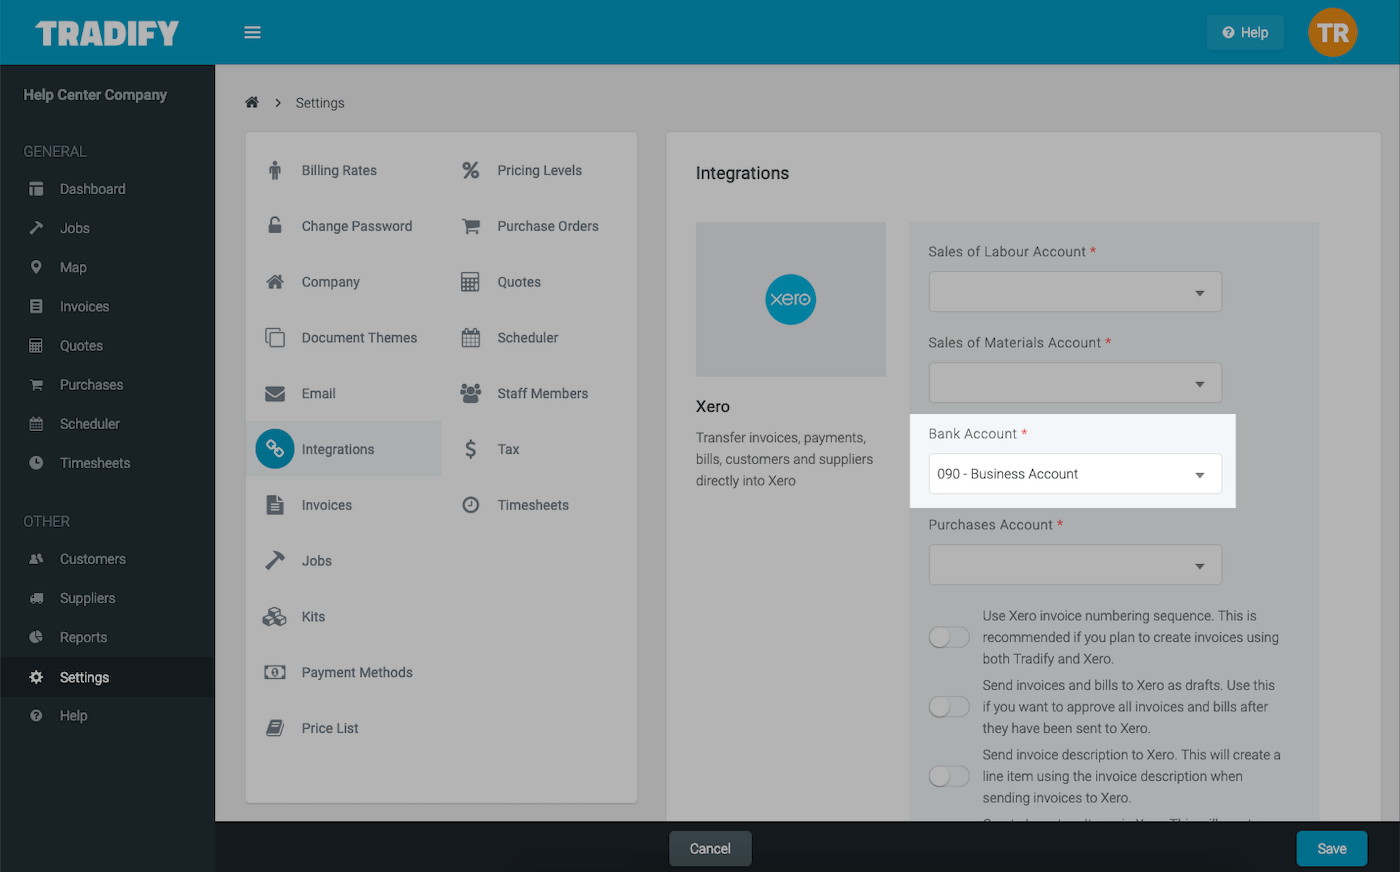The height and width of the screenshot is (872, 1400).
Task: Click the Cancel button
Action: pyautogui.click(x=710, y=849)
